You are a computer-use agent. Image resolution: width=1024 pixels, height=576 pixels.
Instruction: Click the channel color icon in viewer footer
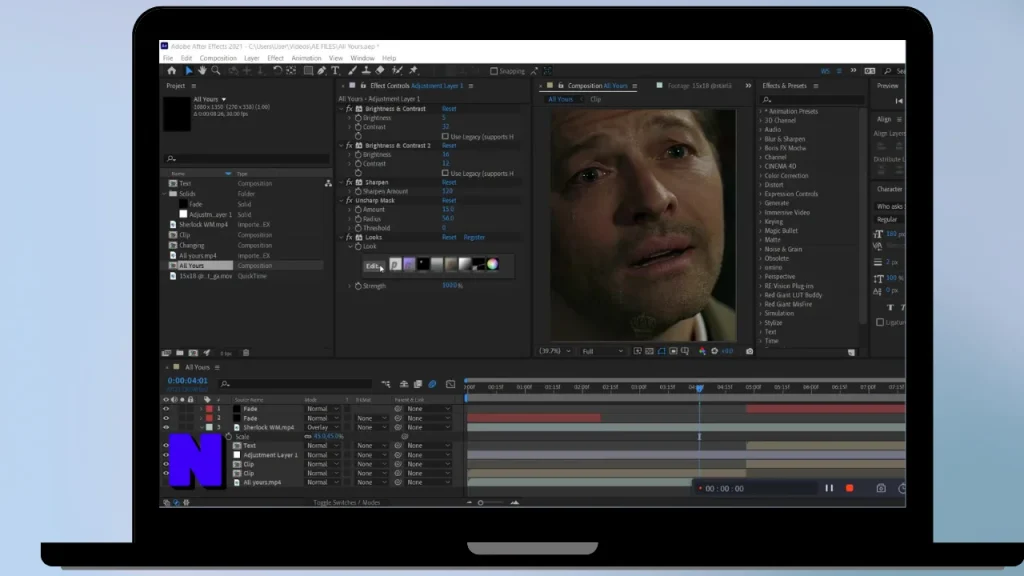tap(702, 351)
